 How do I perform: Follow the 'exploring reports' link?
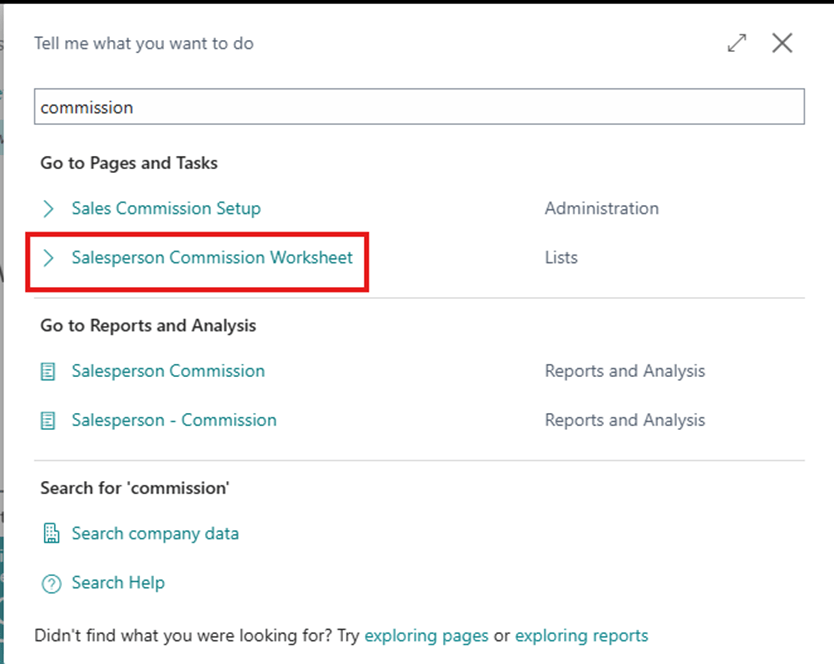[x=581, y=635]
